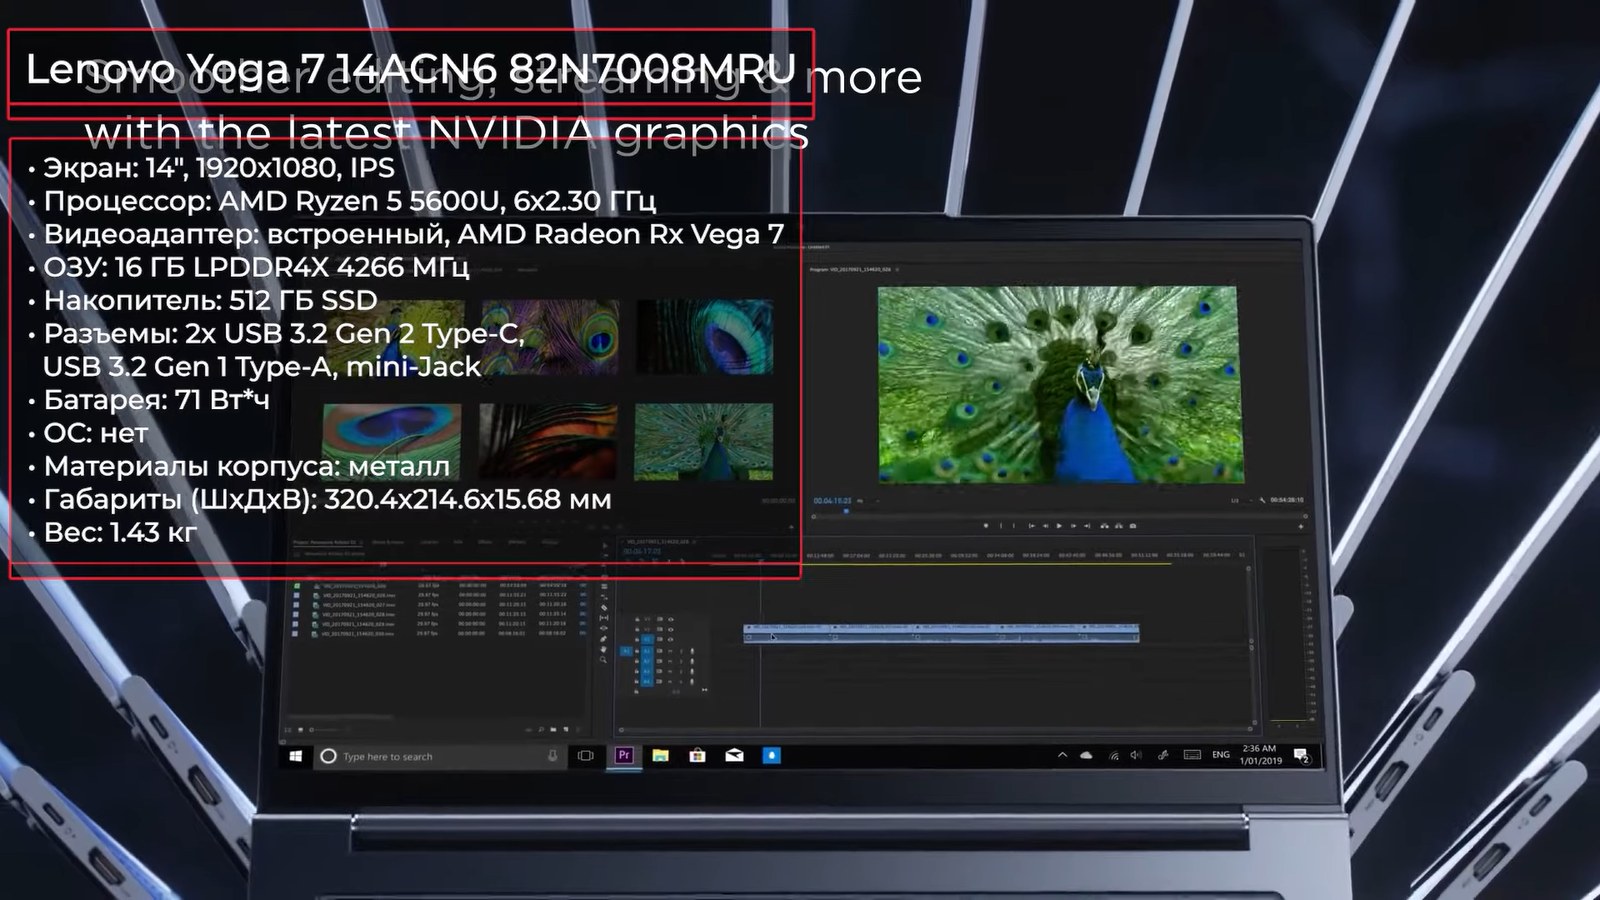Open the clock showing 2:36 AM
The width and height of the screenshot is (1600, 900).
click(1260, 755)
